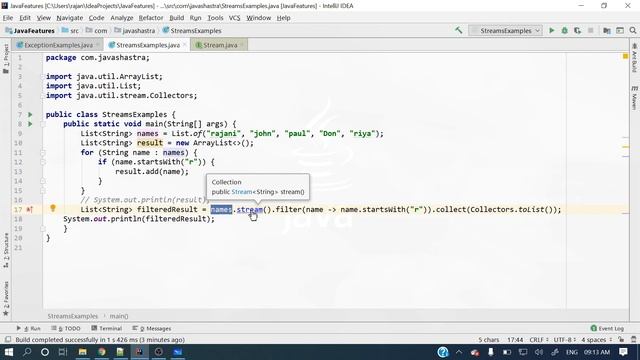Click the com breadcrumb folder
Screen dimensions: 640x360
point(97,31)
